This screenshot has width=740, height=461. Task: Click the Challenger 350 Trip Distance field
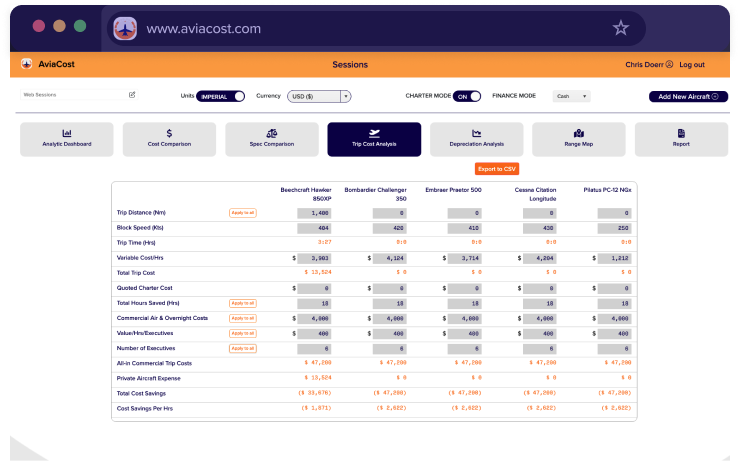[389, 213]
